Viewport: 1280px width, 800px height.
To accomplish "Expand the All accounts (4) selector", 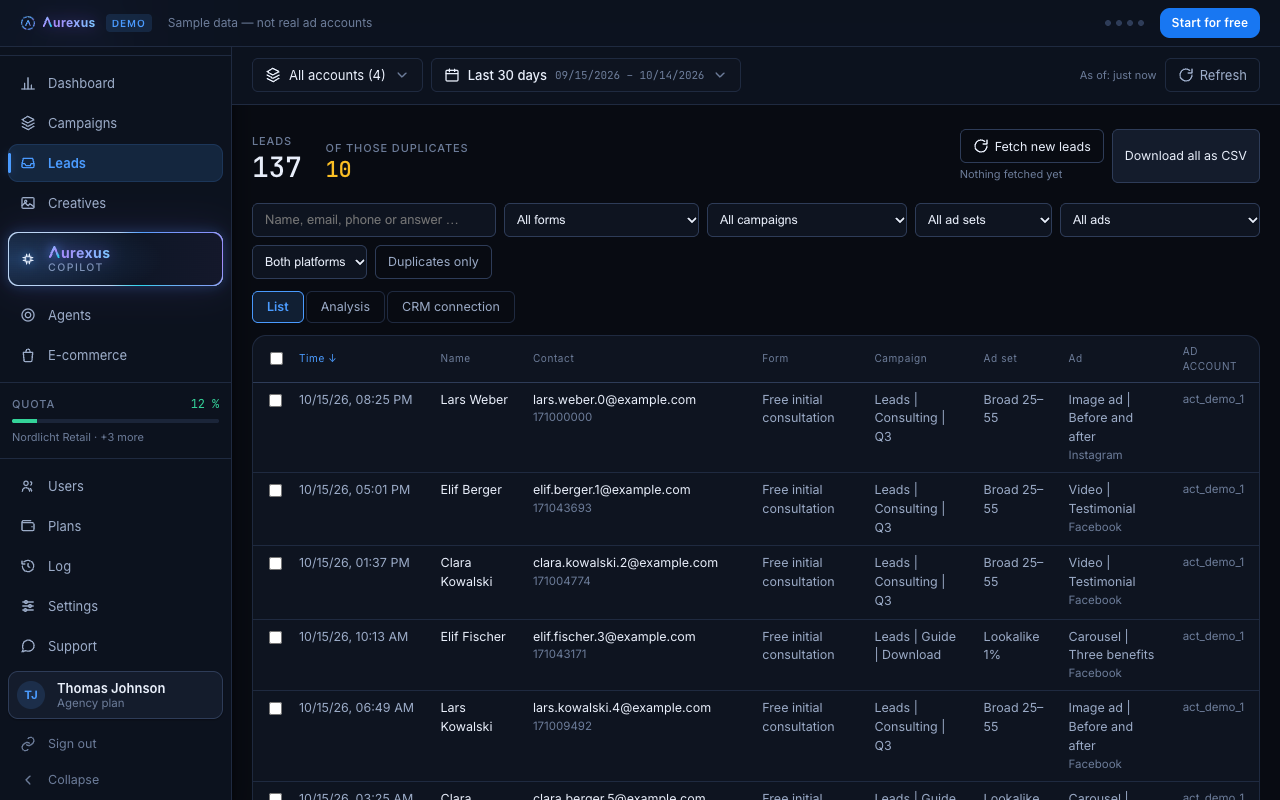I will coord(337,75).
